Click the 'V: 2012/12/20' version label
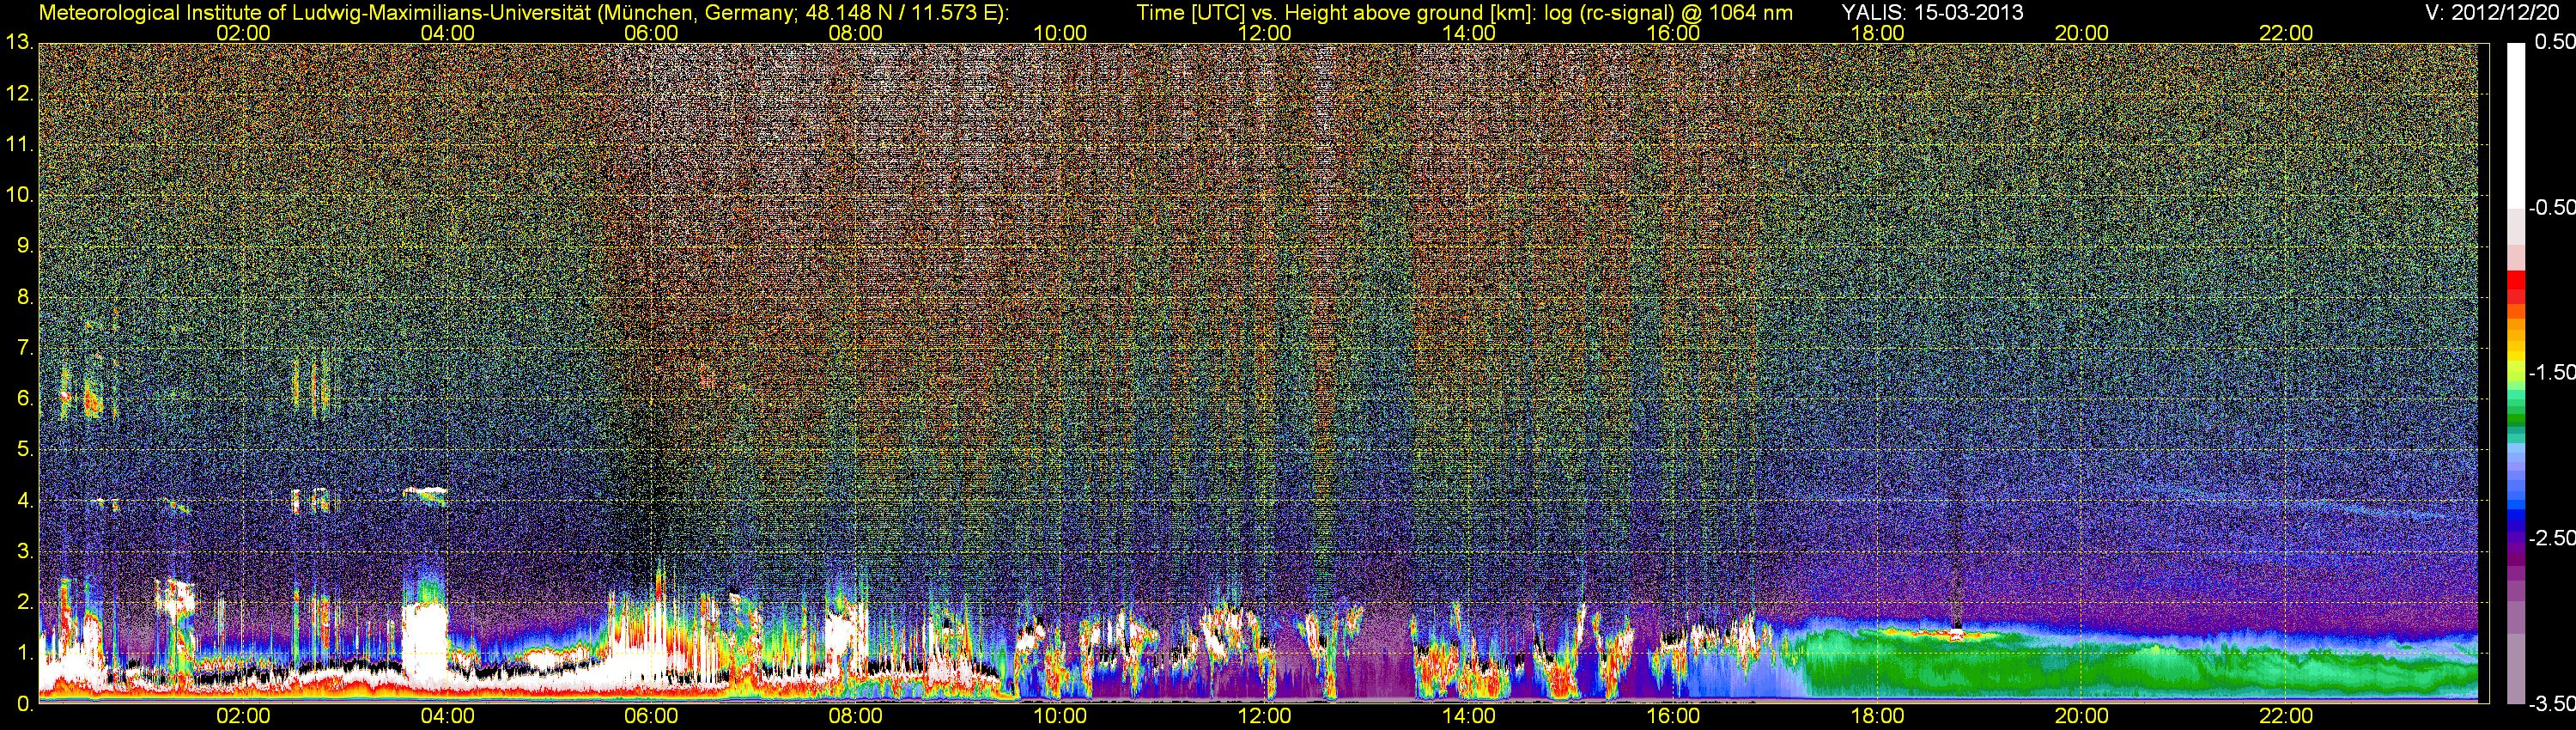This screenshot has height=730, width=2576. (2490, 12)
